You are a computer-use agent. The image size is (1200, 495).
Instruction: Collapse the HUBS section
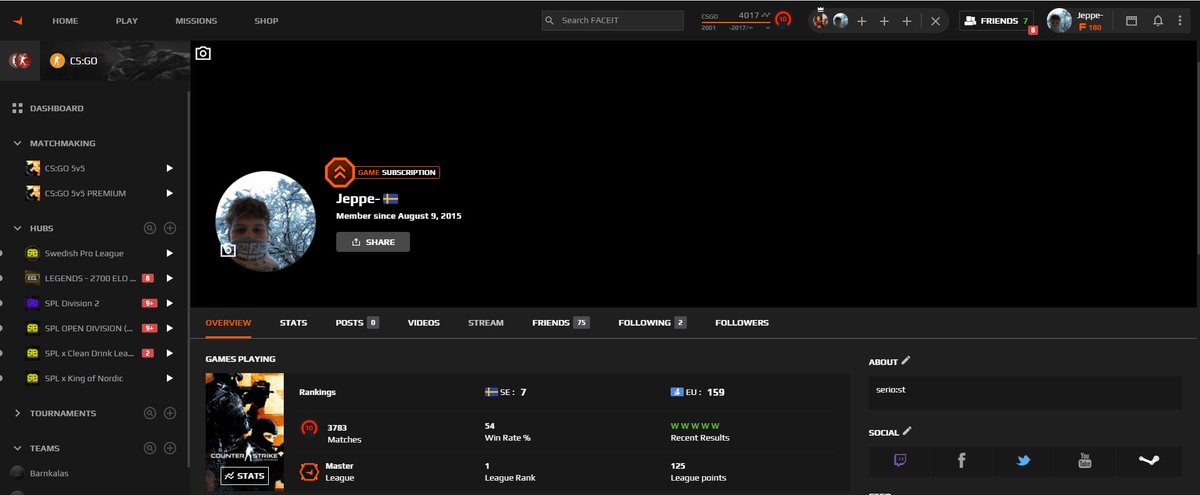coord(18,228)
